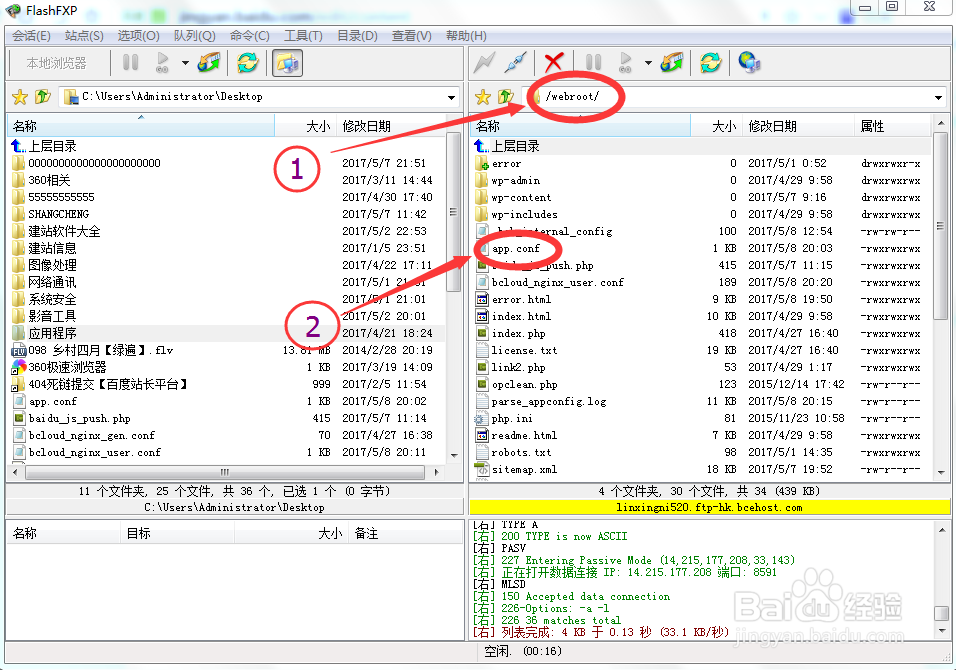Sort local files by 修改日期 column header
The image size is (956, 670).
[390, 126]
